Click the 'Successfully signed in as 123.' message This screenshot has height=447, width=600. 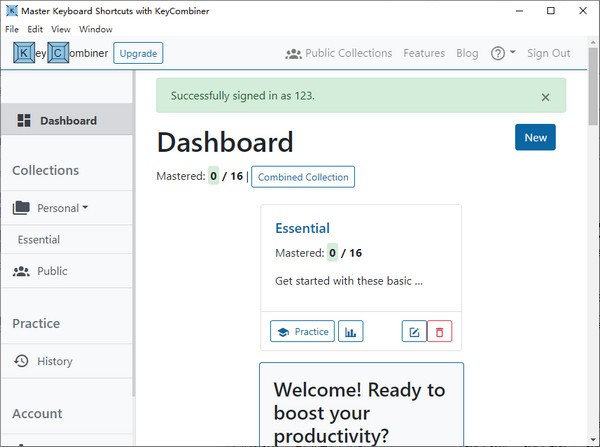coord(243,96)
